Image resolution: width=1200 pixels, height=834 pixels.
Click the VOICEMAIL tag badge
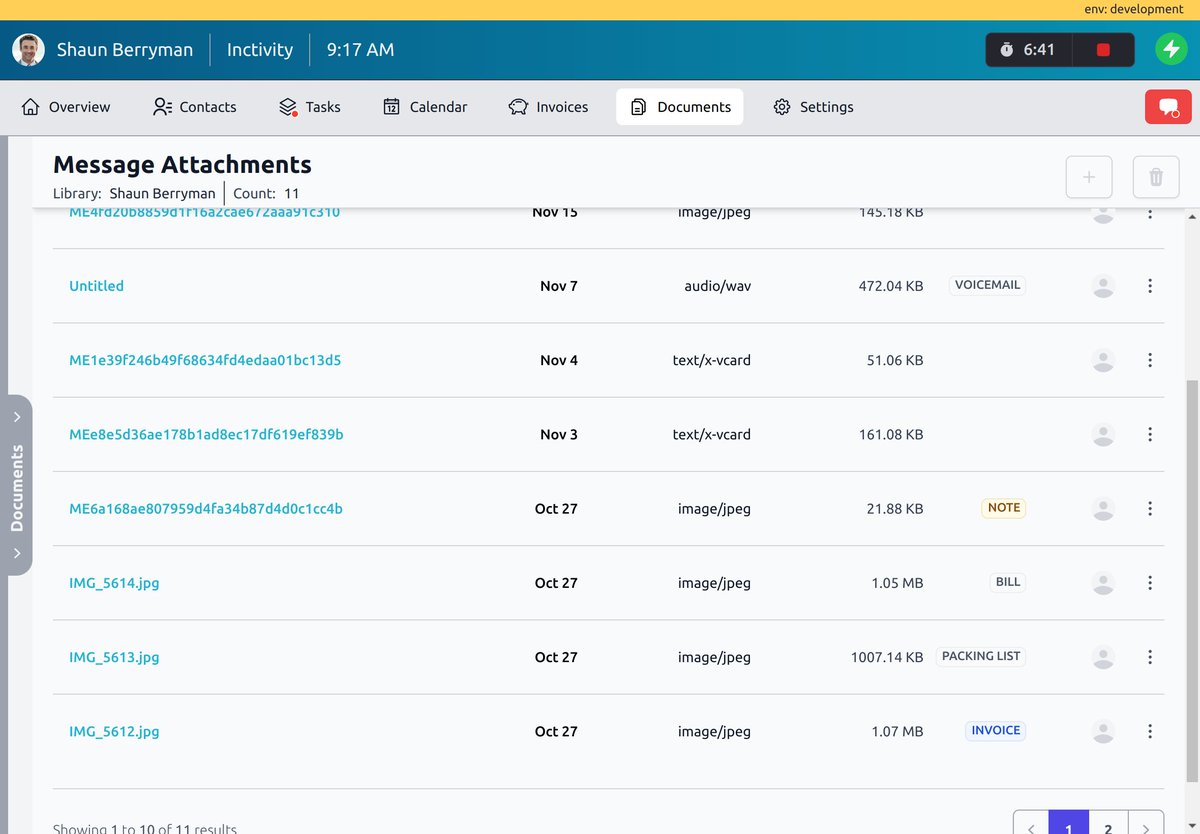coord(988,285)
